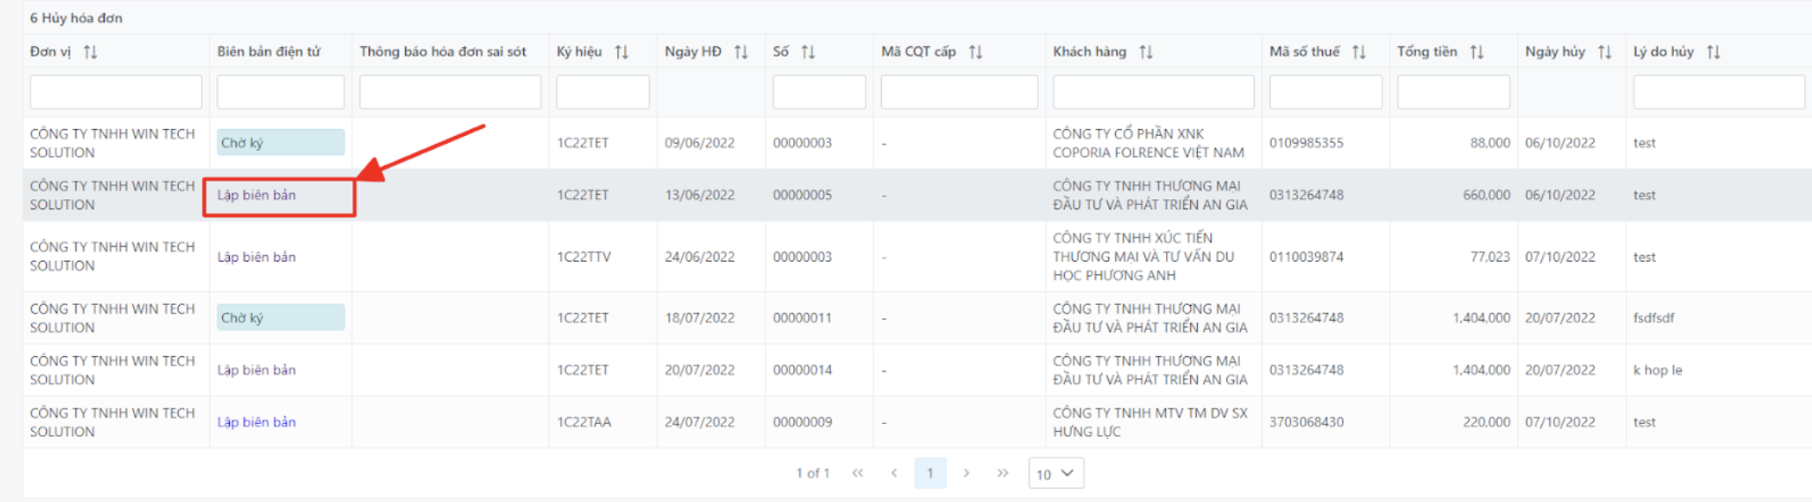
Task: Sort table by Đơn vị column icon
Action: [90, 52]
